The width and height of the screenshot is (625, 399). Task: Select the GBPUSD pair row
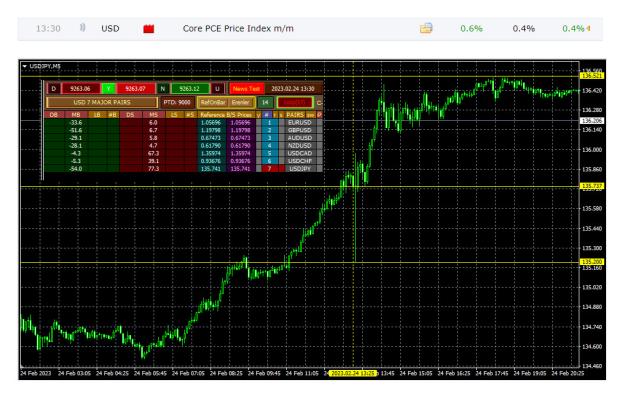point(300,130)
